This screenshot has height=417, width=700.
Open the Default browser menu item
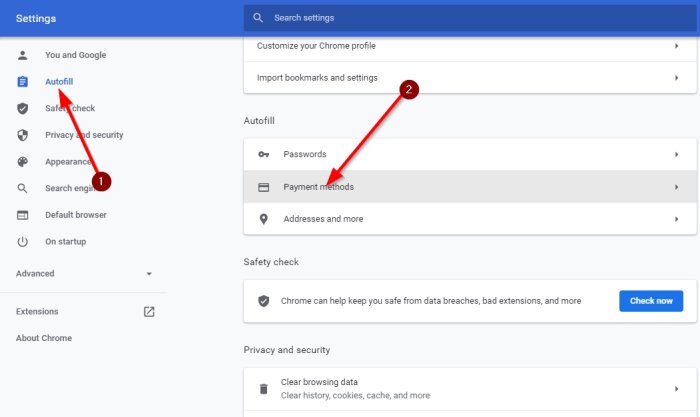(x=76, y=215)
